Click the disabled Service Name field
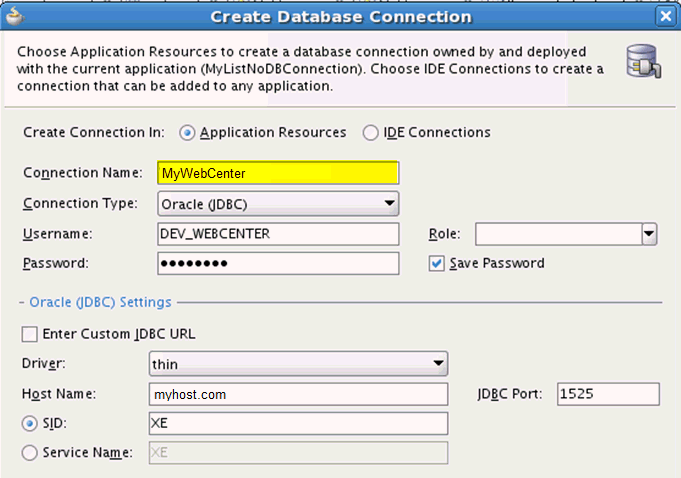This screenshot has height=478, width=681. tap(298, 453)
